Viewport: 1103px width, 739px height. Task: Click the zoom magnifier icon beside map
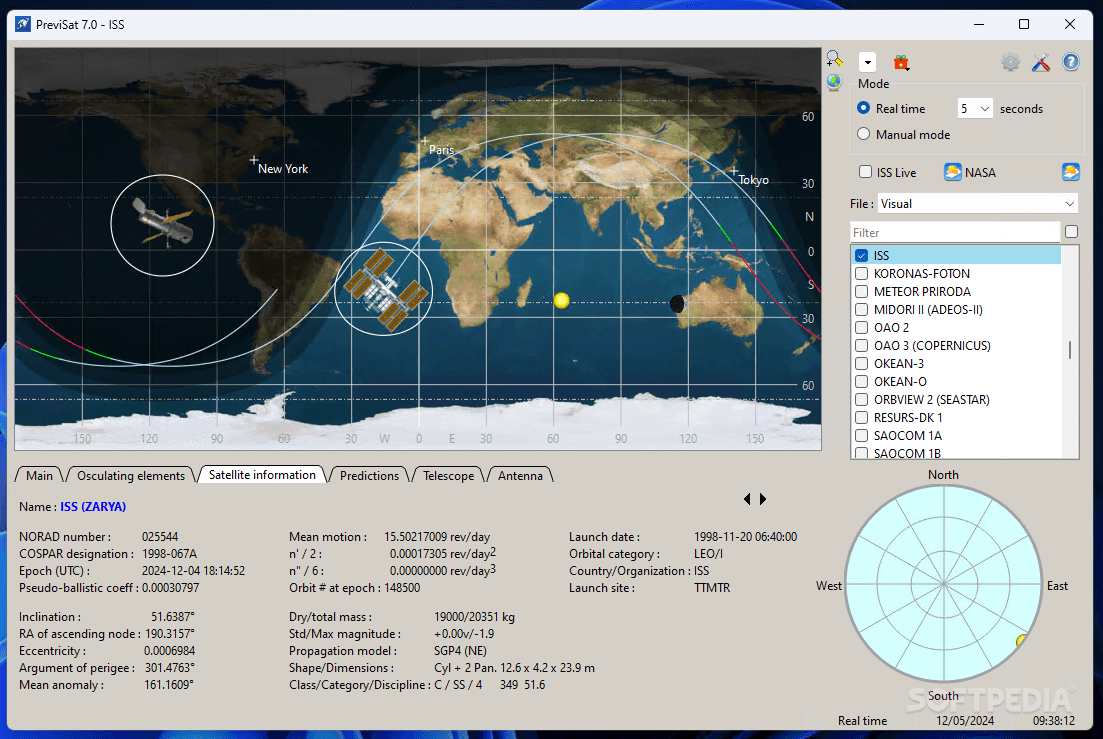point(834,59)
